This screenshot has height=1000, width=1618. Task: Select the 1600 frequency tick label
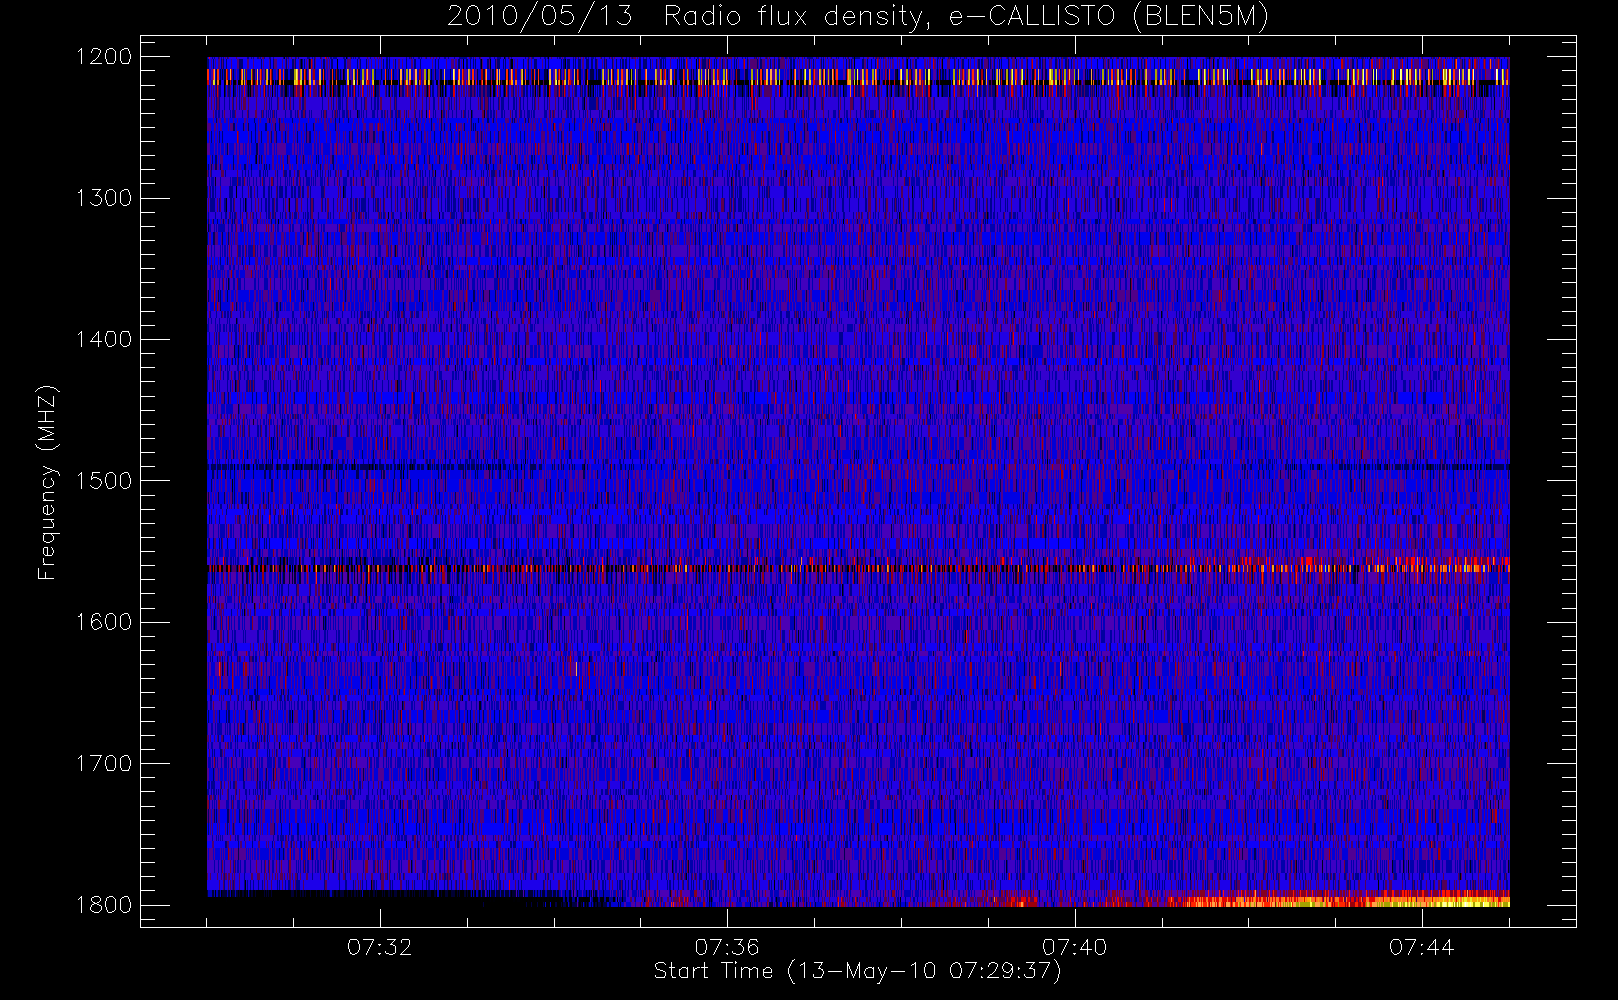click(x=104, y=622)
